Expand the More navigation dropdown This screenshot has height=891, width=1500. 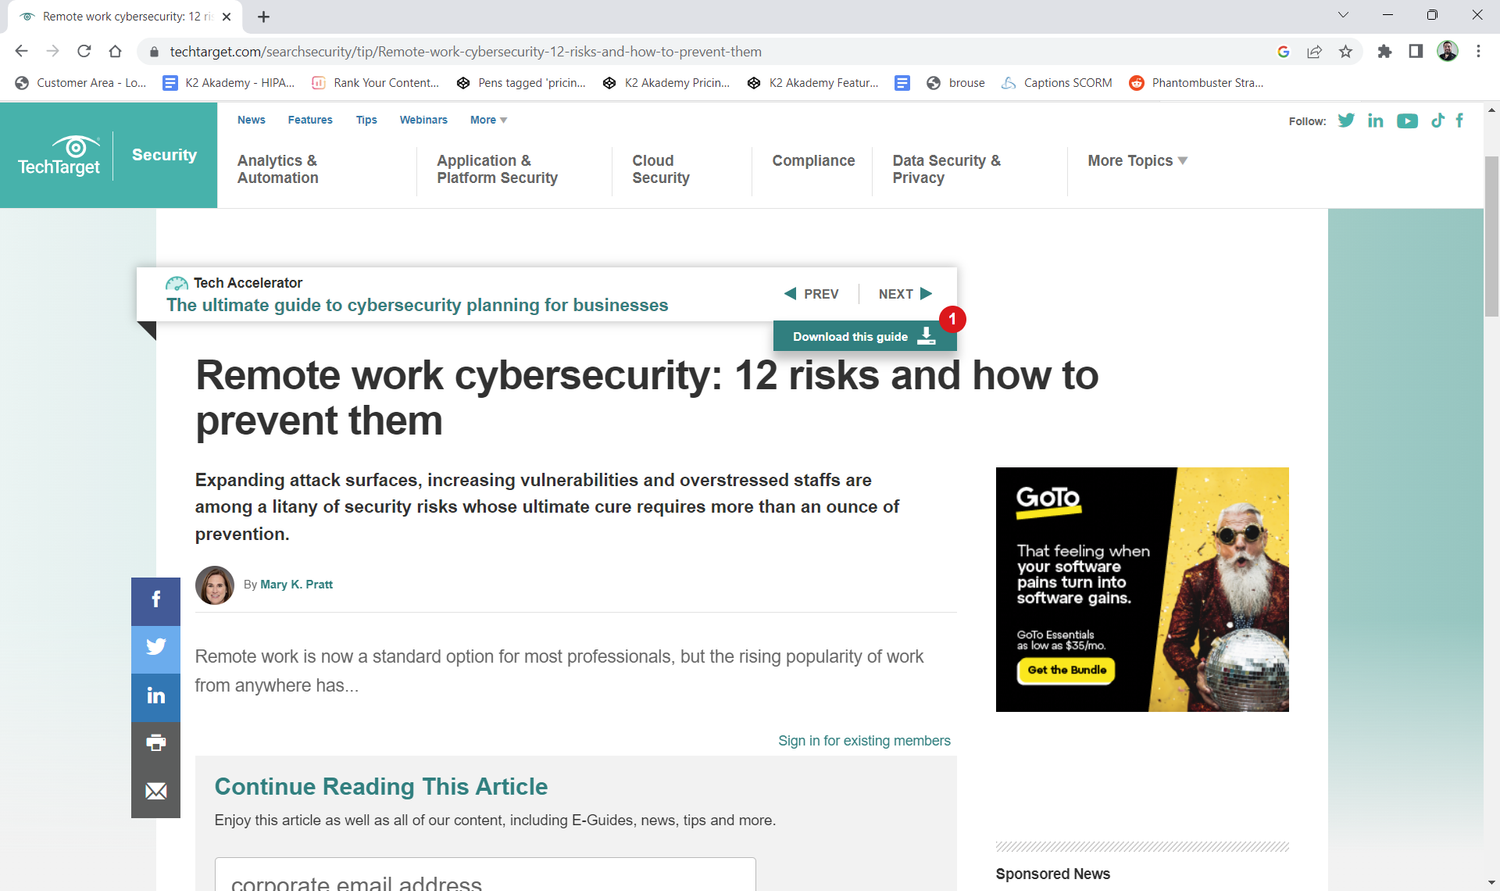pos(487,120)
